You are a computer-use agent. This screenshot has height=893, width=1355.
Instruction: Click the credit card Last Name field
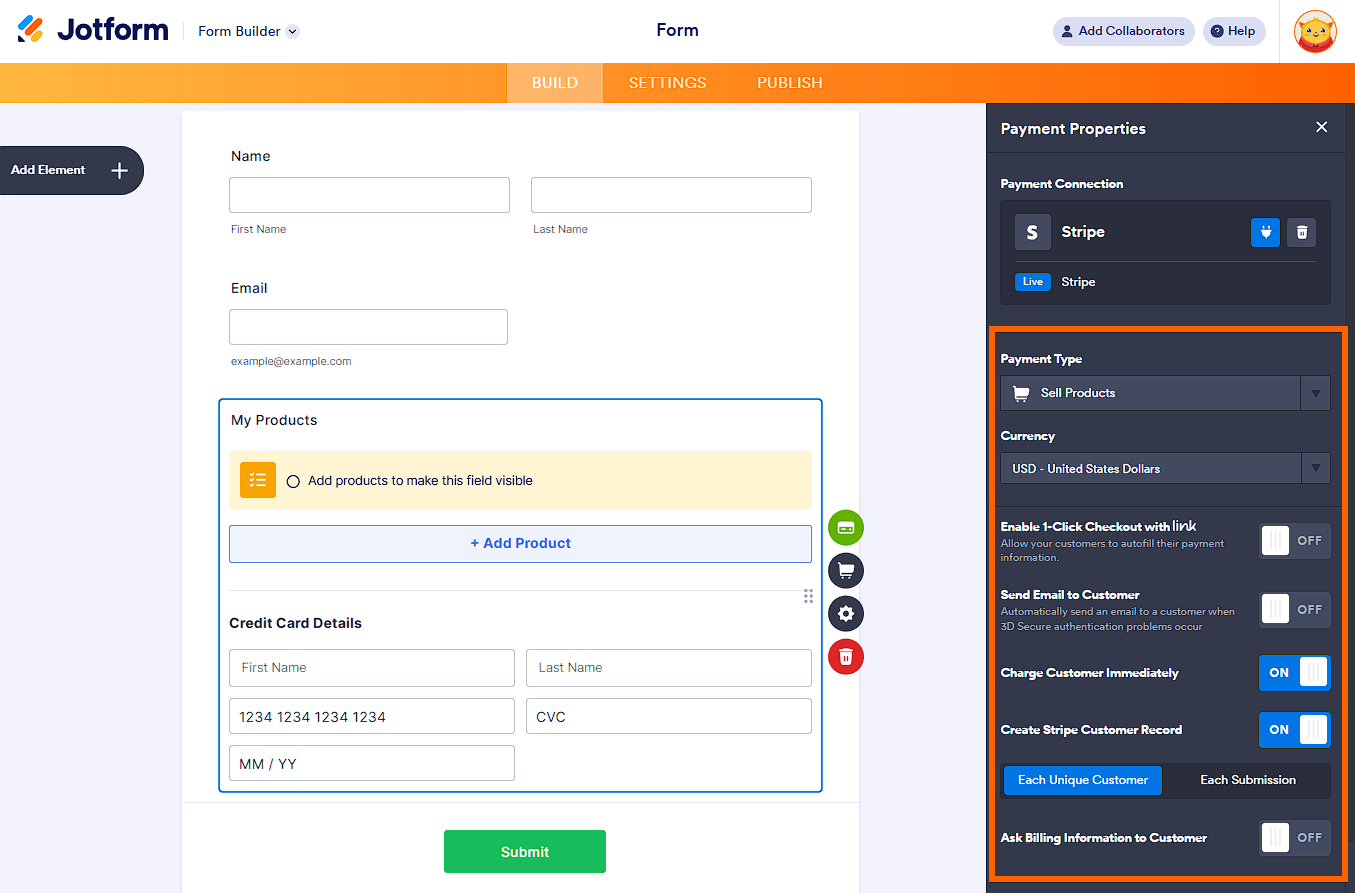(x=669, y=668)
